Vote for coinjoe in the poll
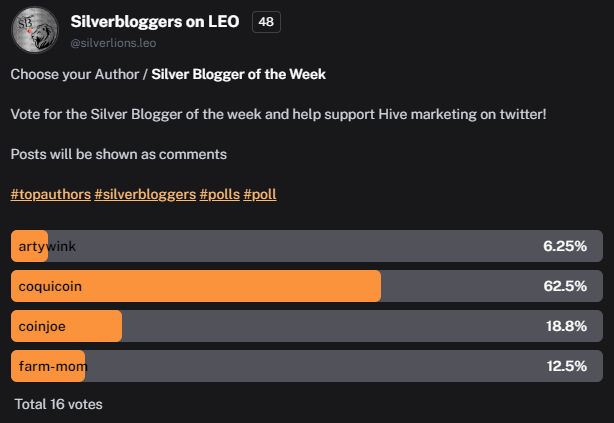 307,326
